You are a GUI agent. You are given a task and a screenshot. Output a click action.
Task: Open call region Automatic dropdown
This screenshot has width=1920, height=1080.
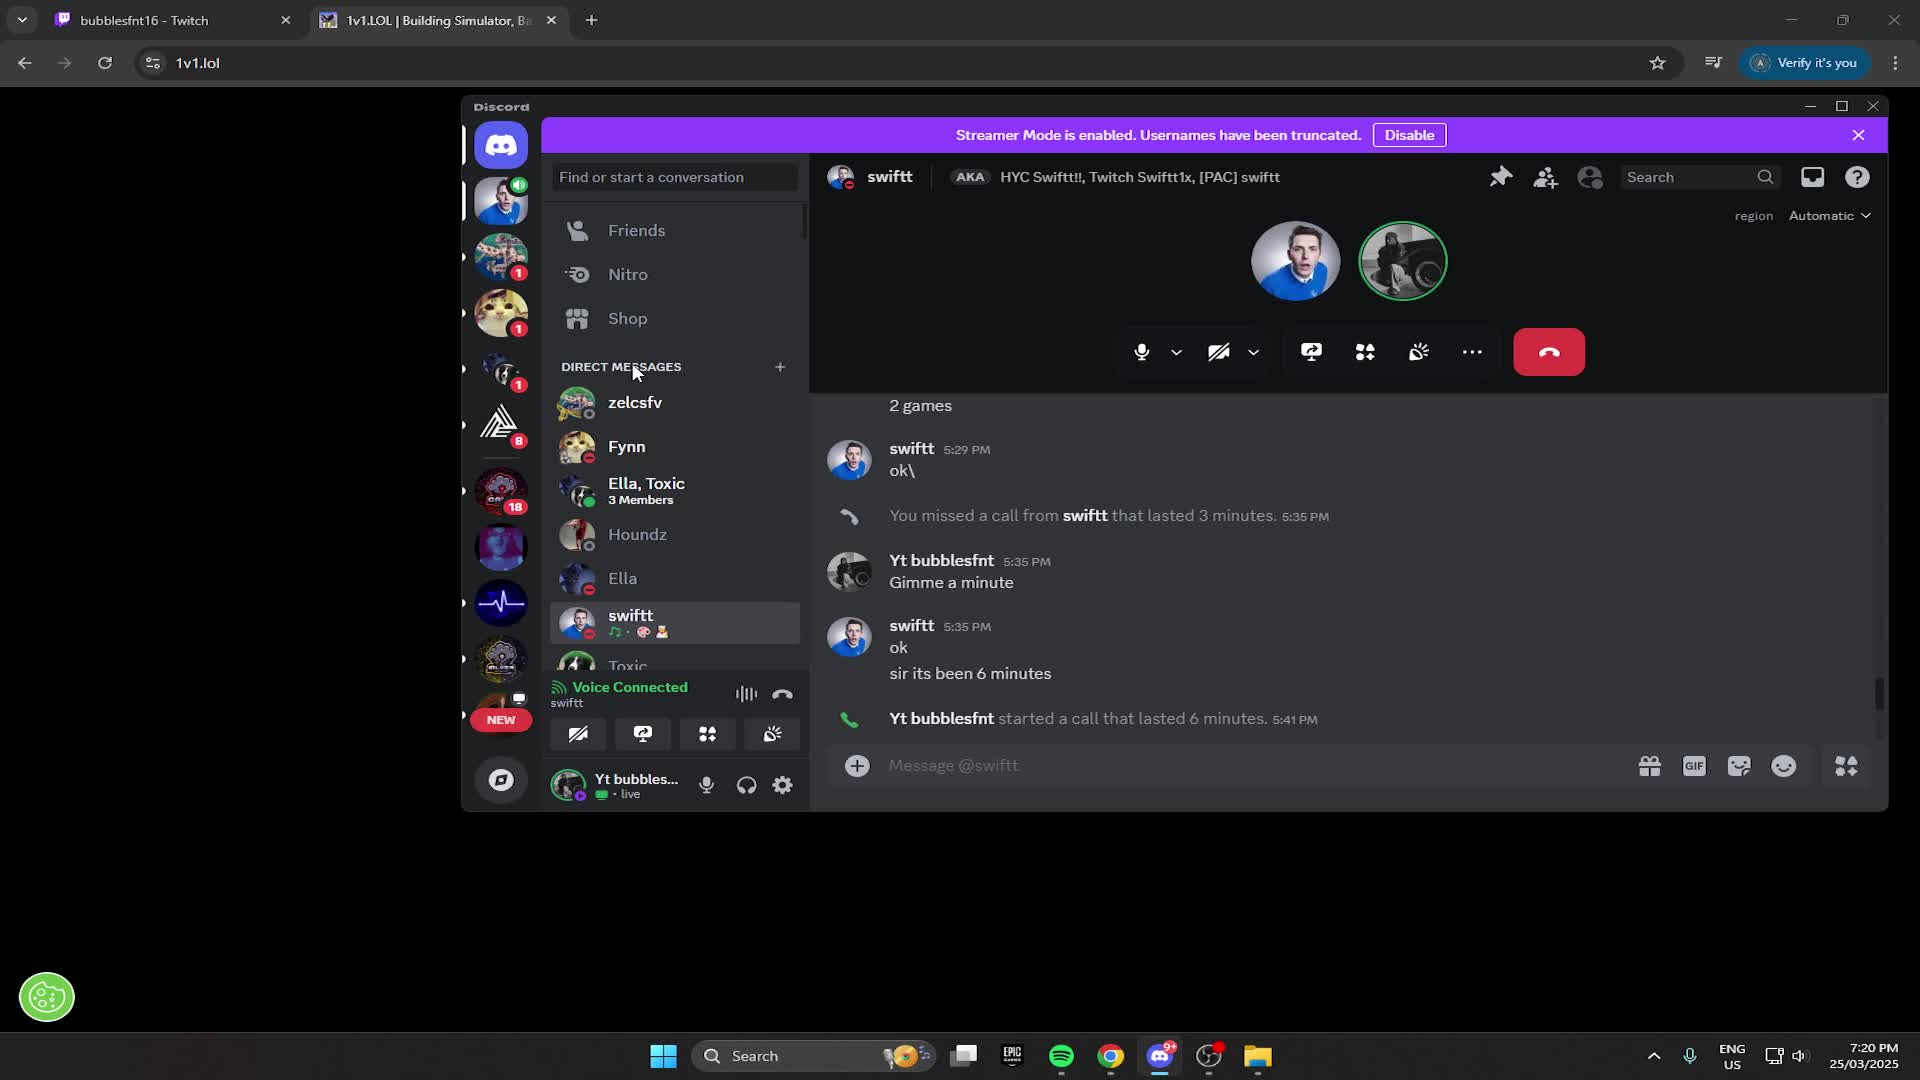tap(1829, 216)
